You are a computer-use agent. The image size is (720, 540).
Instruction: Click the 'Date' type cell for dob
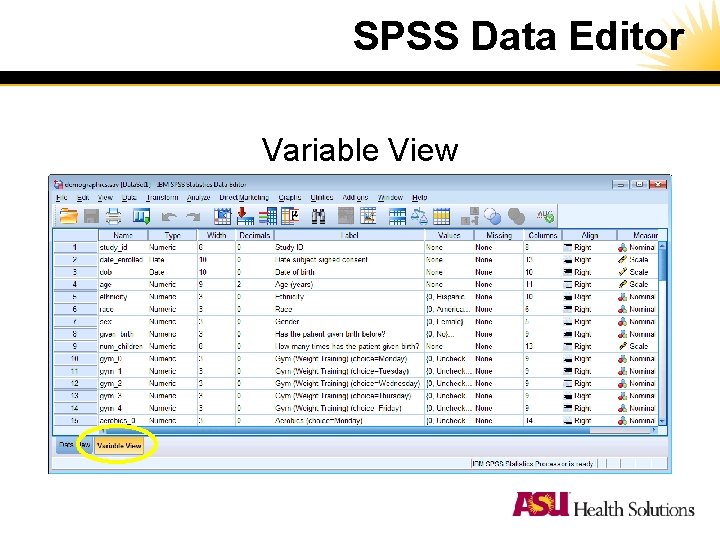[x=173, y=272]
